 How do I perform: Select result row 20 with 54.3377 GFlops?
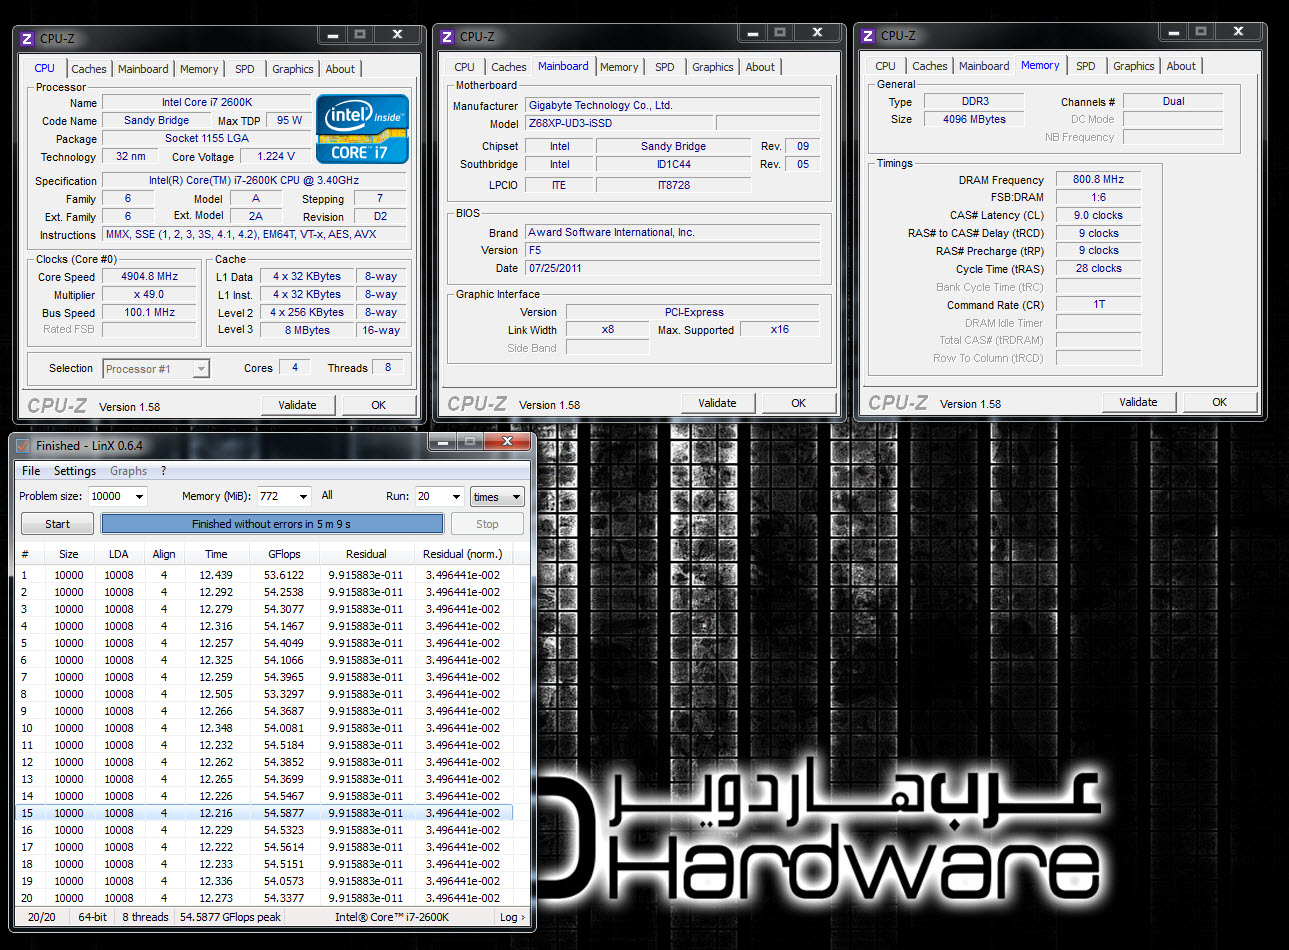(265, 898)
